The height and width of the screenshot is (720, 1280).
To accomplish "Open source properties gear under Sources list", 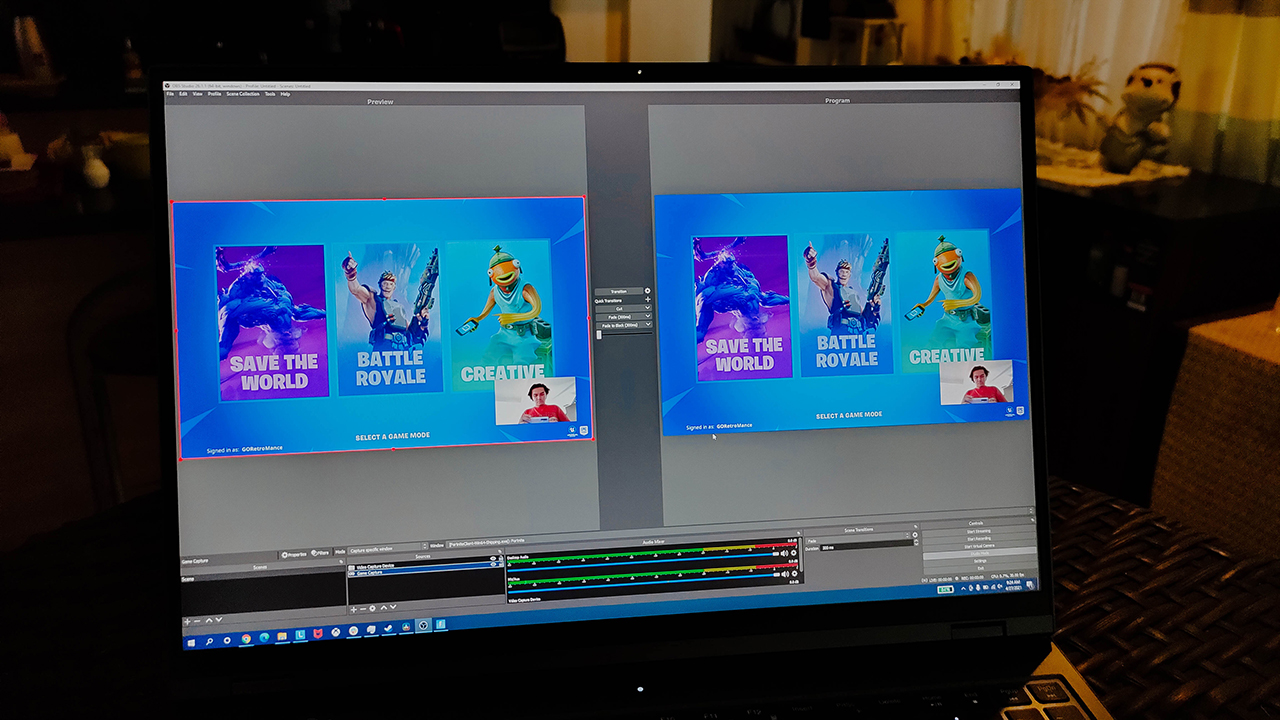I will (372, 608).
